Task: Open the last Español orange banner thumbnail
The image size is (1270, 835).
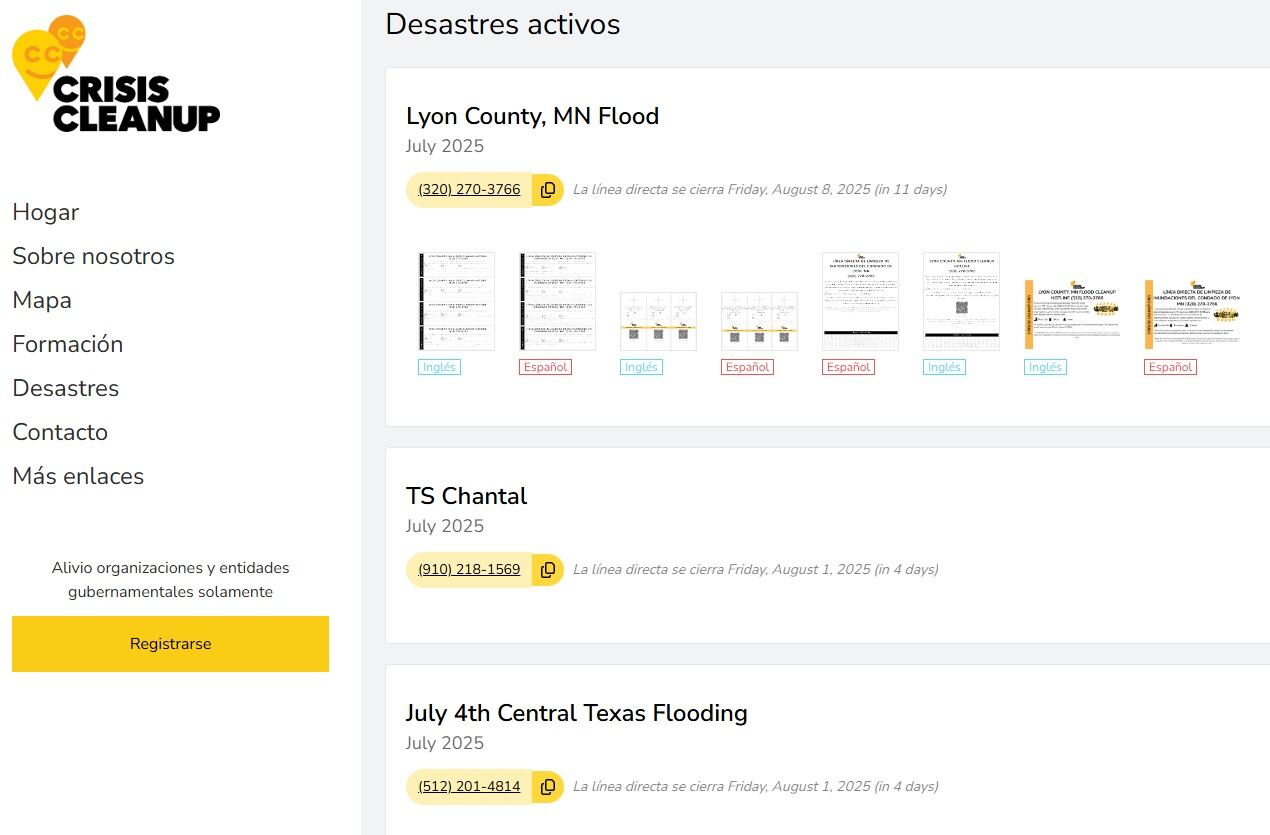Action: pyautogui.click(x=1192, y=314)
